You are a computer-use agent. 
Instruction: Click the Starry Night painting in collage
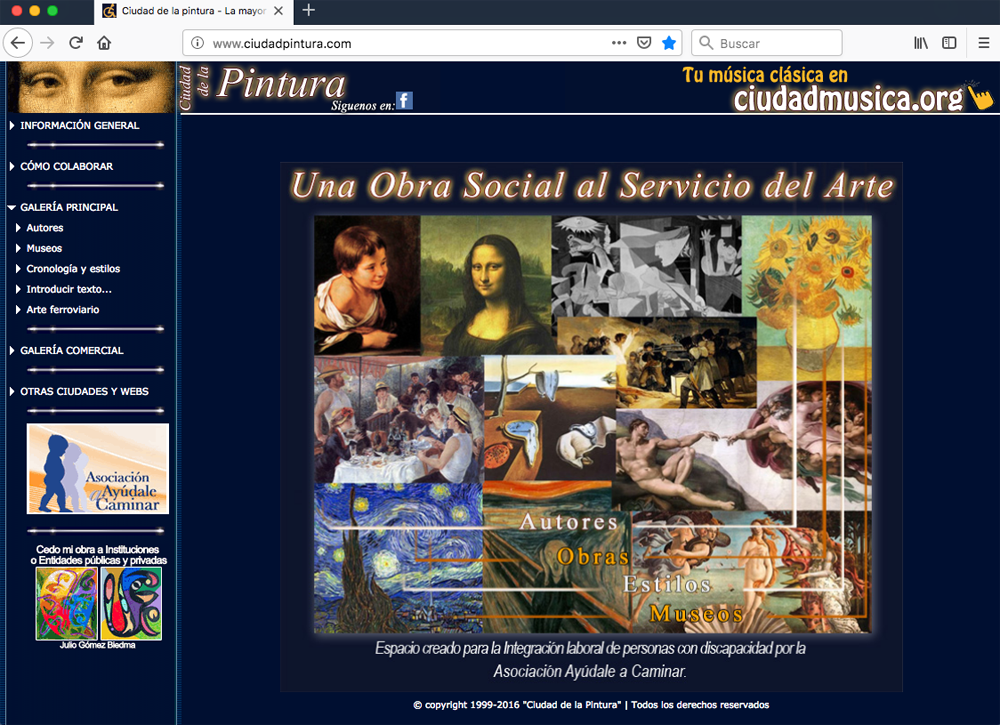[x=398, y=557]
